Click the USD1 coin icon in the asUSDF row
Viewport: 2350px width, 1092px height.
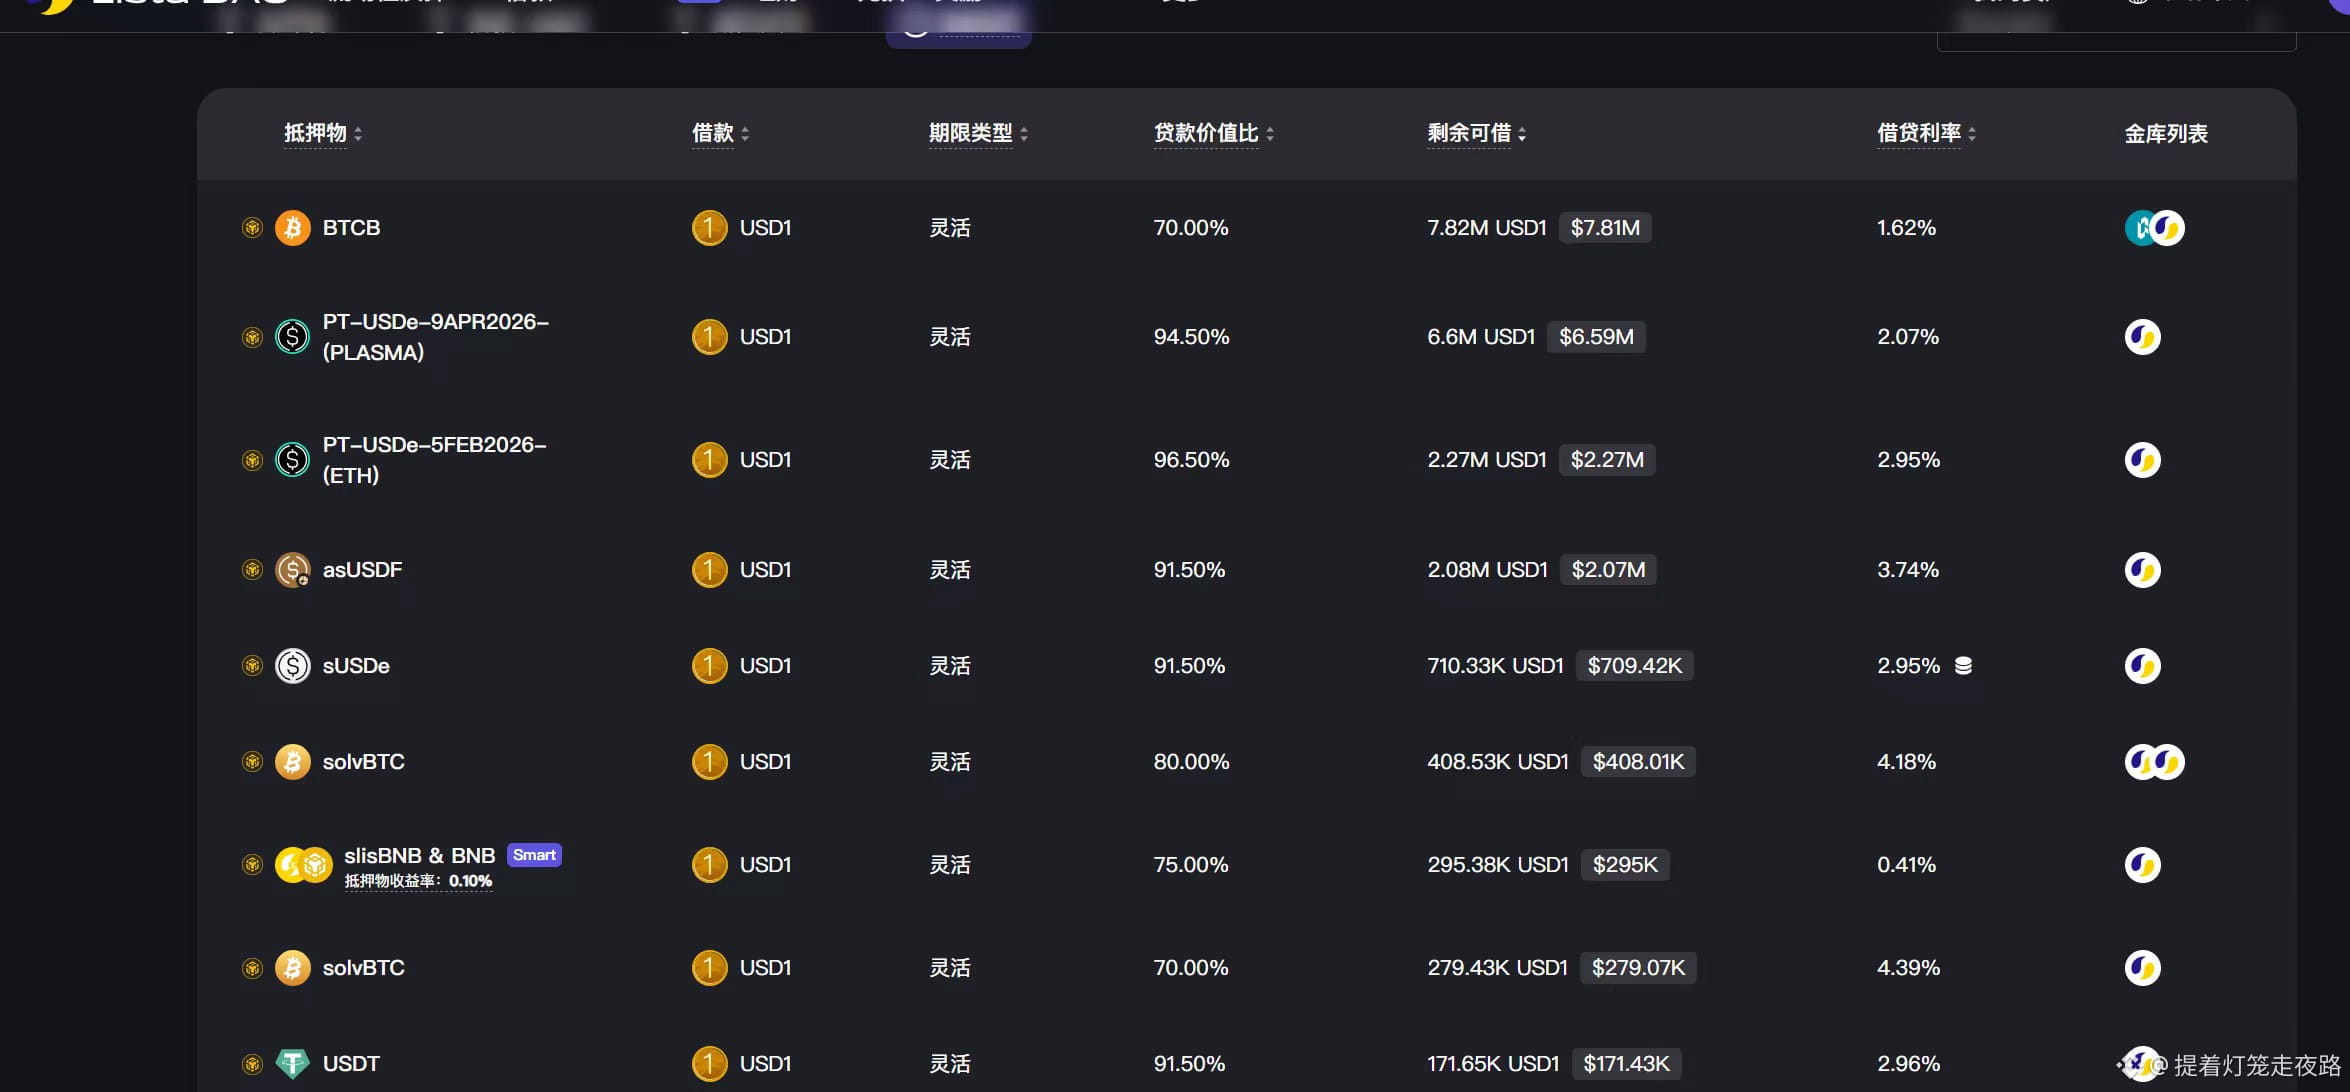709,570
